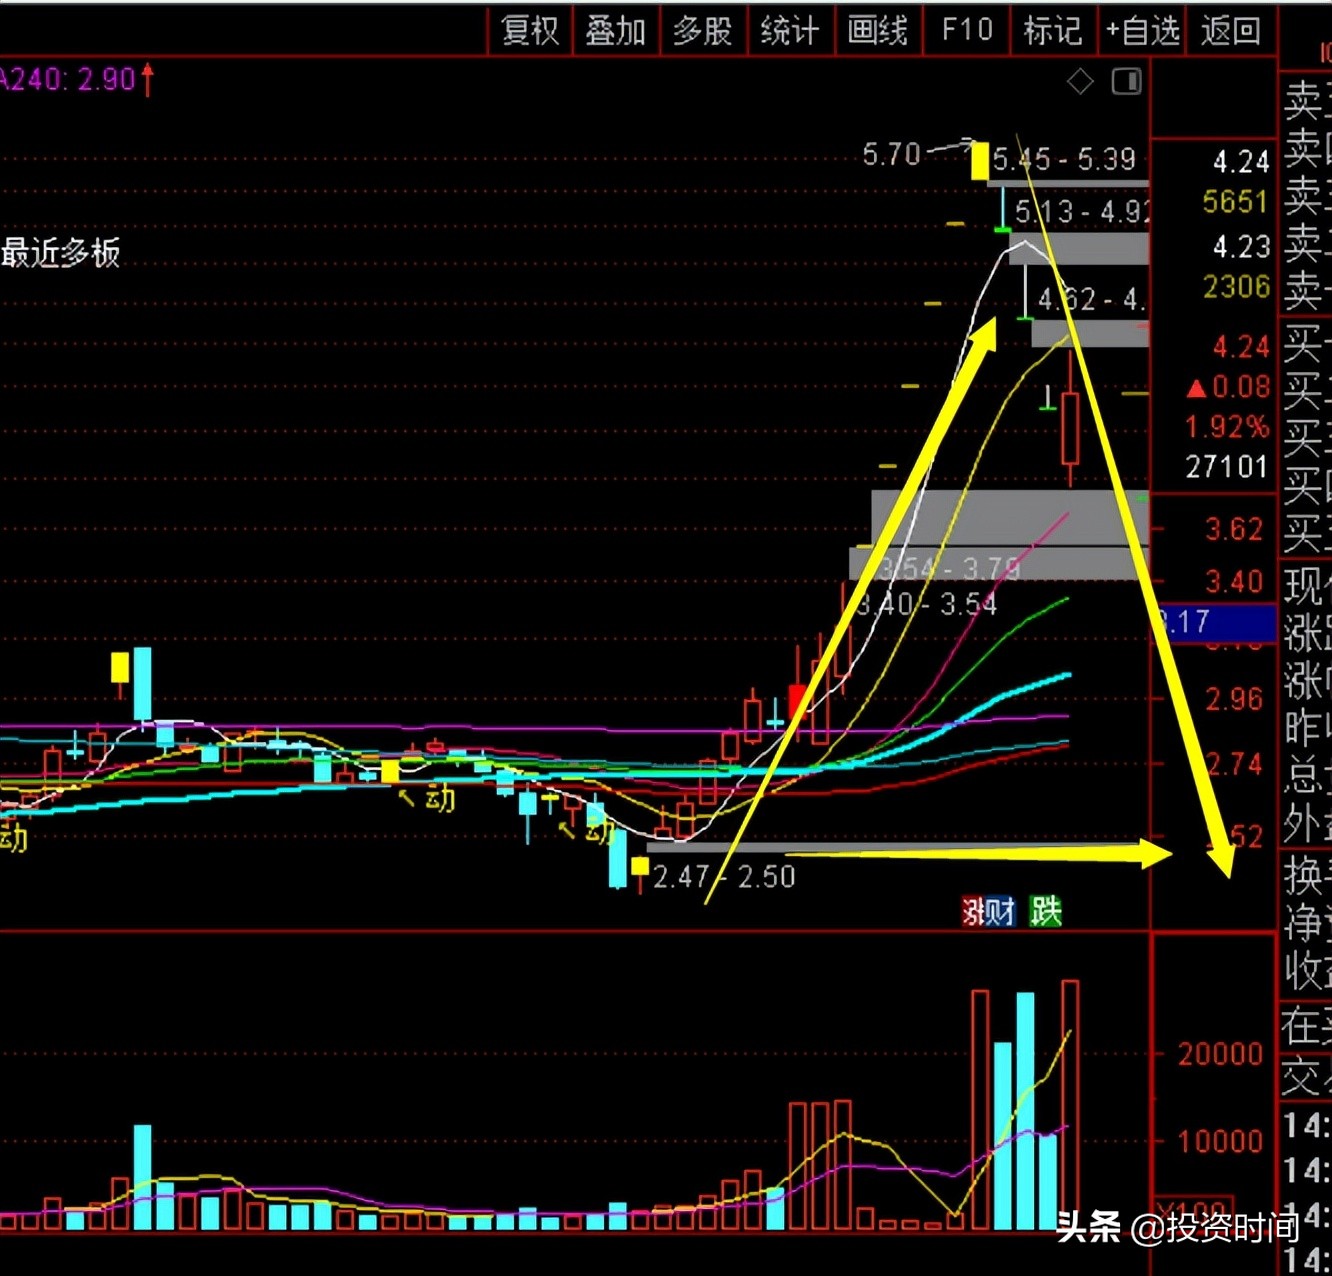
Task: Click the white 4.24 price above 5651
Action: pyautogui.click(x=1240, y=161)
